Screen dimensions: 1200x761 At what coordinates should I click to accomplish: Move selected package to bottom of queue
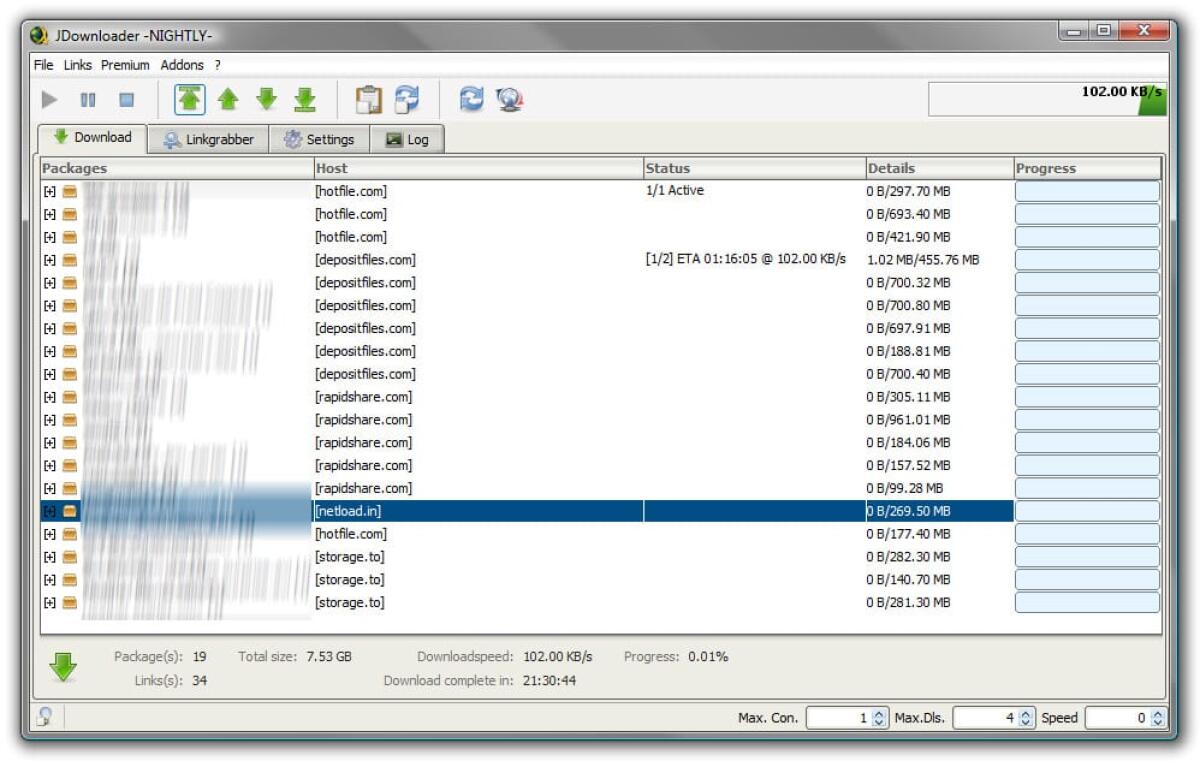306,99
